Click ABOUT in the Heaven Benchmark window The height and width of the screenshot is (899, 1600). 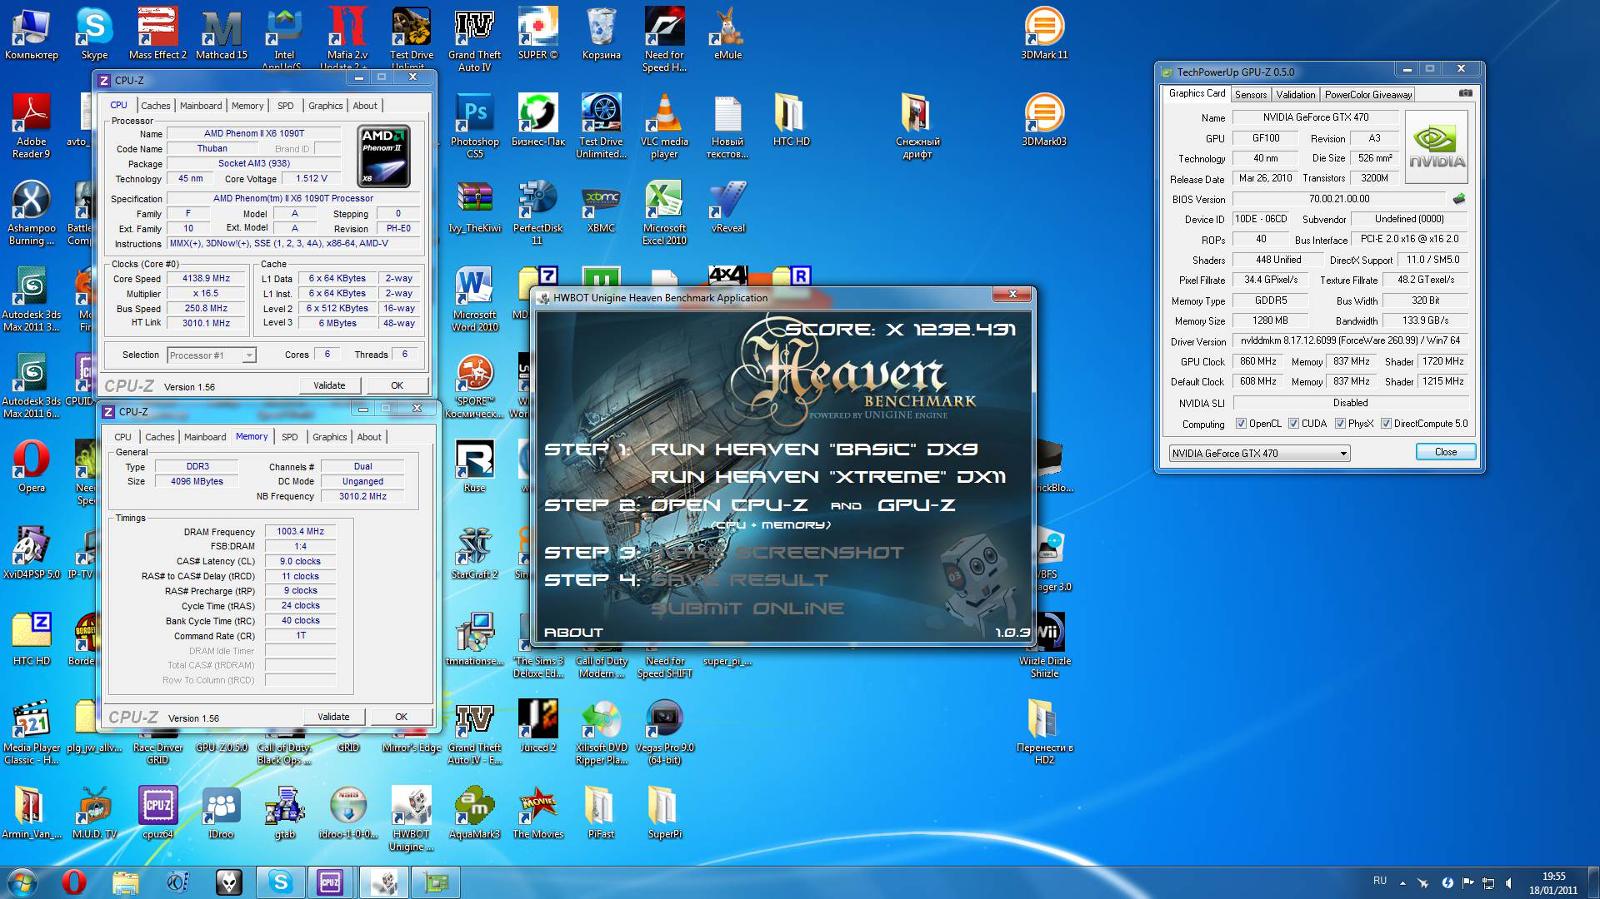point(573,633)
